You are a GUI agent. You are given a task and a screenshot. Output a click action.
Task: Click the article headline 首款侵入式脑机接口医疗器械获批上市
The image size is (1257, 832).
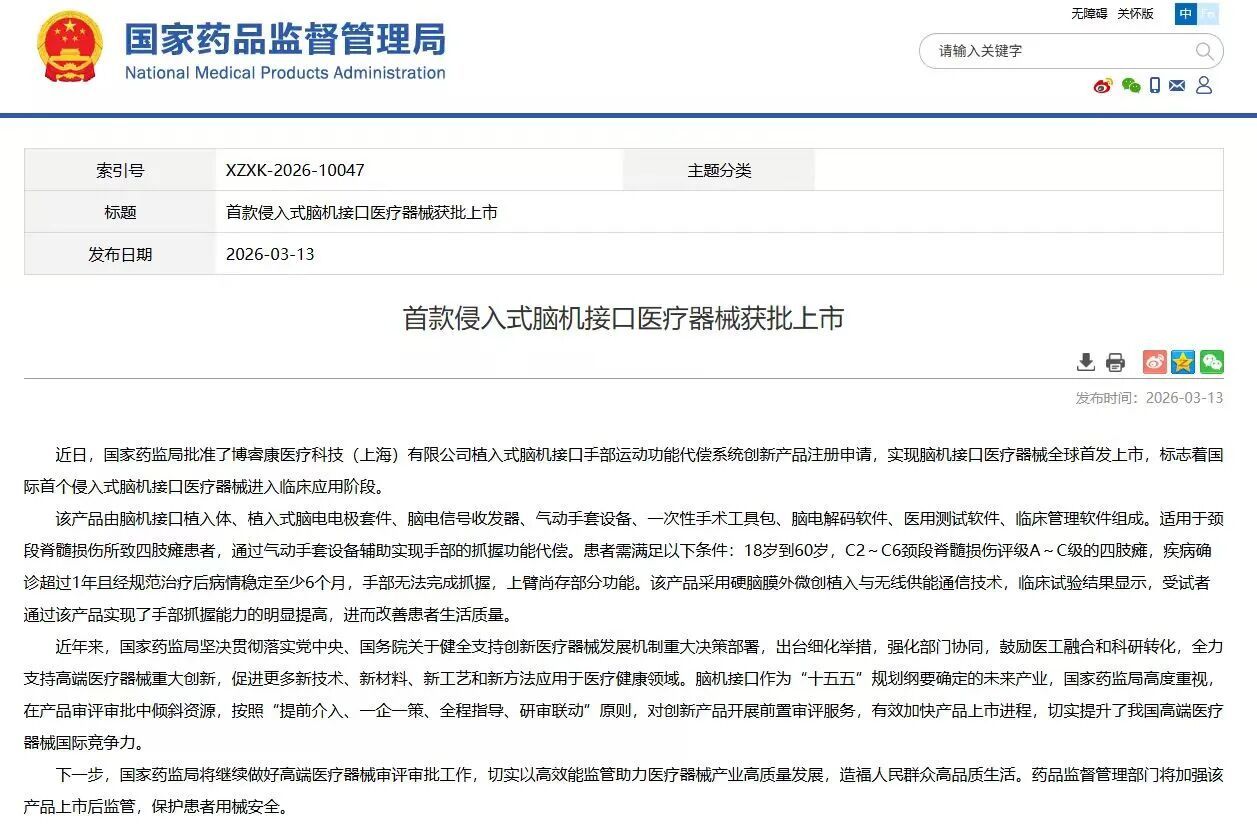pyautogui.click(x=628, y=319)
